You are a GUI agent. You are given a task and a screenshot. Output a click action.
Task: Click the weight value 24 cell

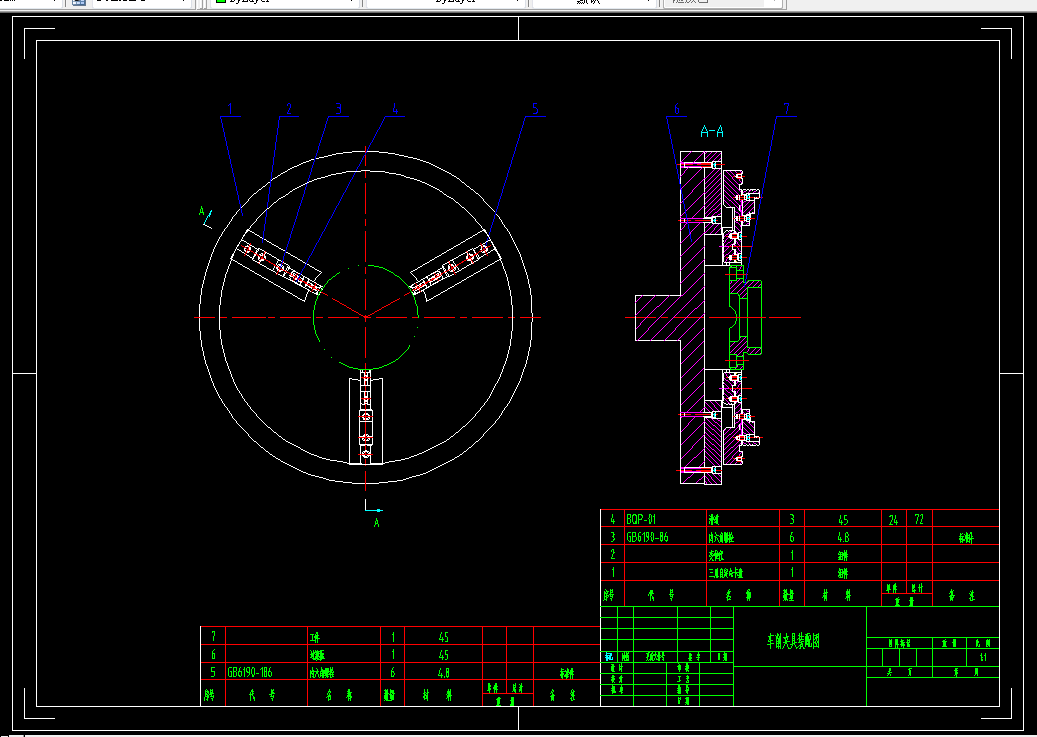(x=893, y=520)
